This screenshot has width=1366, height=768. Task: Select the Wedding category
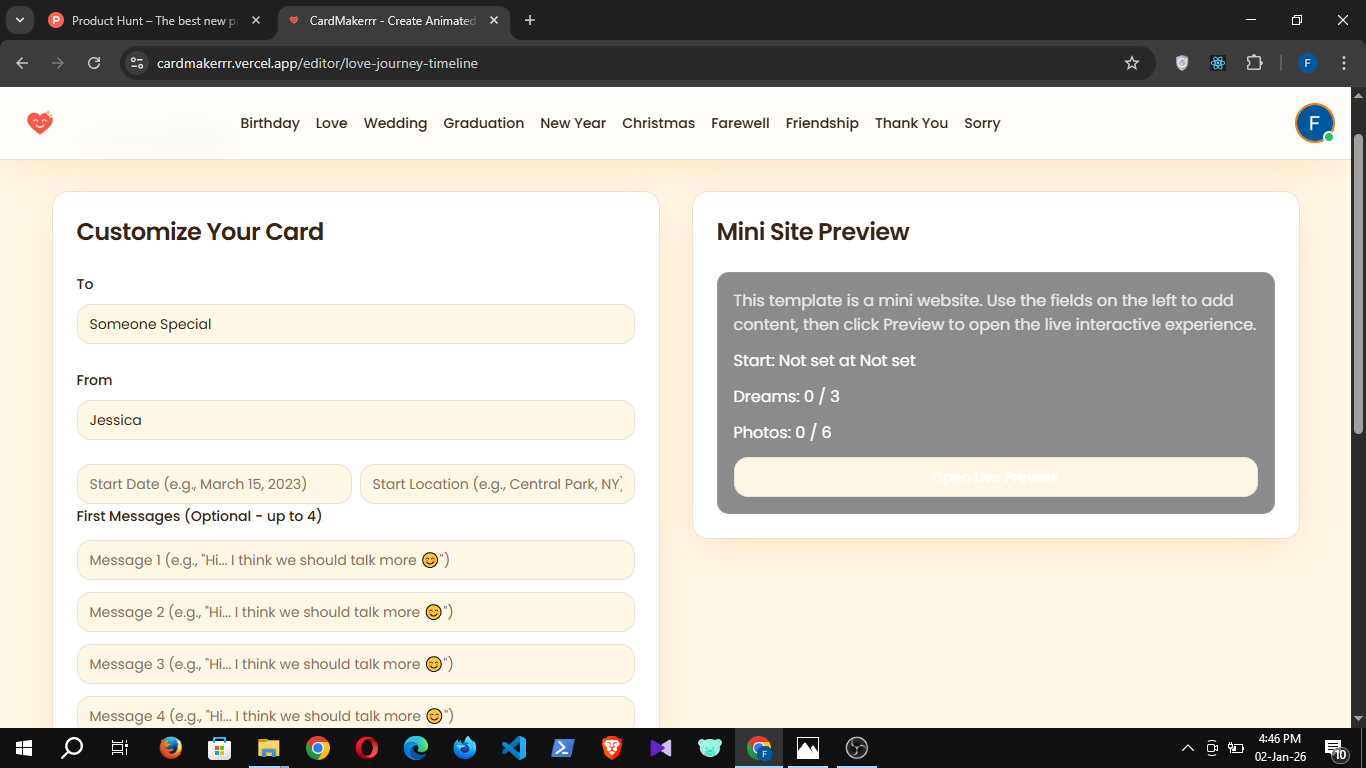[395, 123]
